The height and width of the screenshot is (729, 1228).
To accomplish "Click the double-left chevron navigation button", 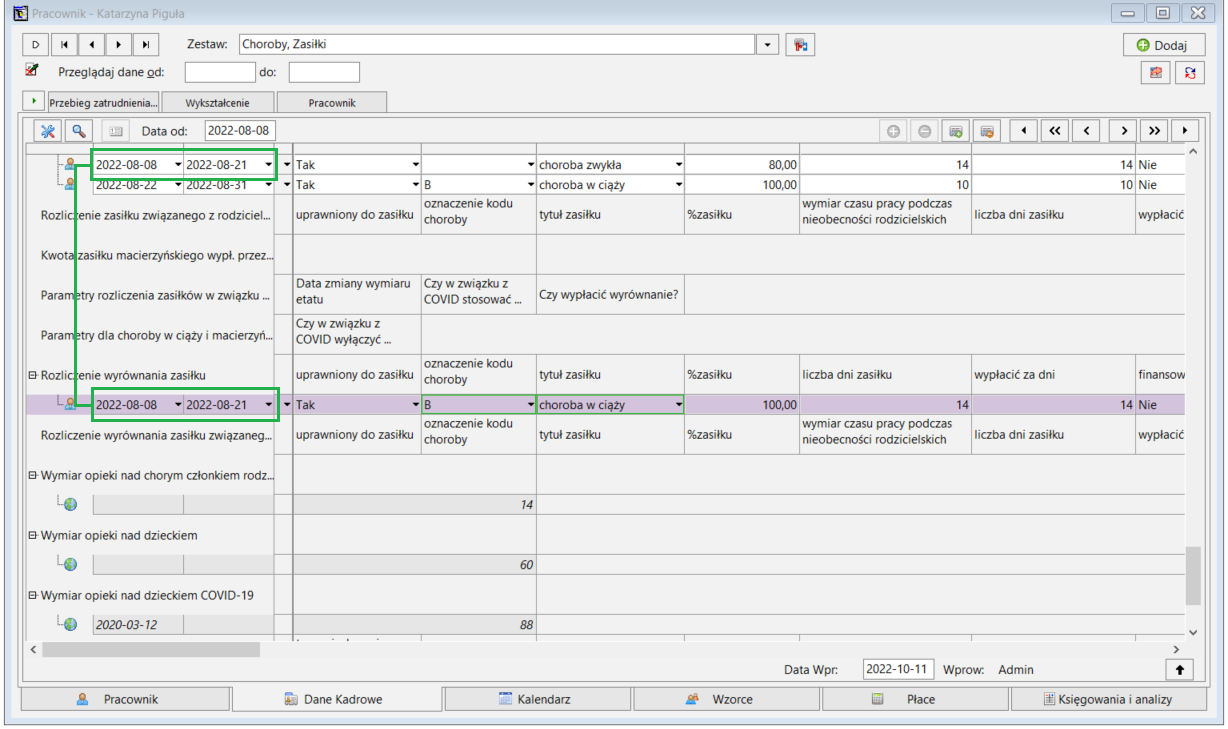I will [x=1054, y=131].
